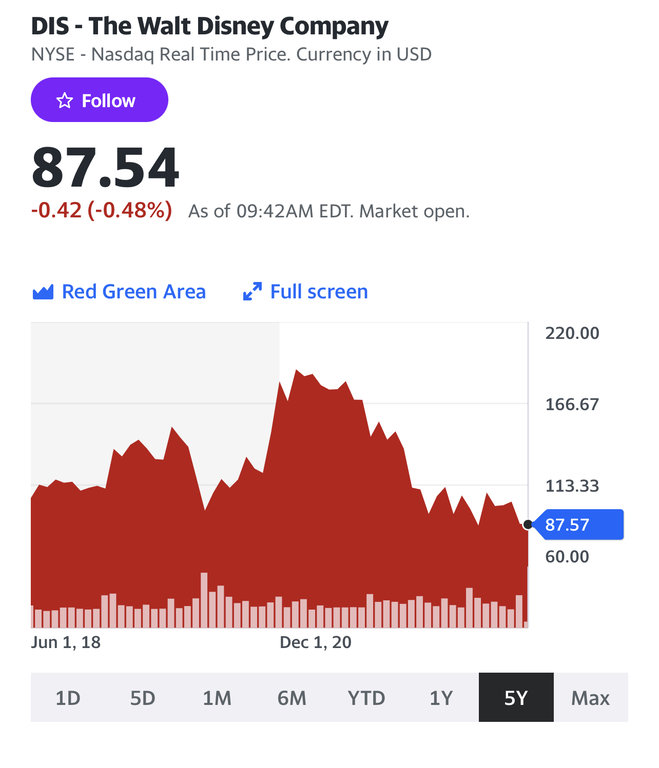
Task: Click the black current-price dot on chart
Action: coord(528,524)
